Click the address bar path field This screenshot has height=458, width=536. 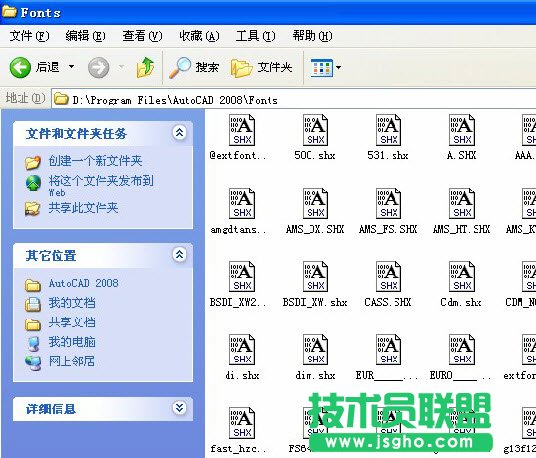[294, 99]
